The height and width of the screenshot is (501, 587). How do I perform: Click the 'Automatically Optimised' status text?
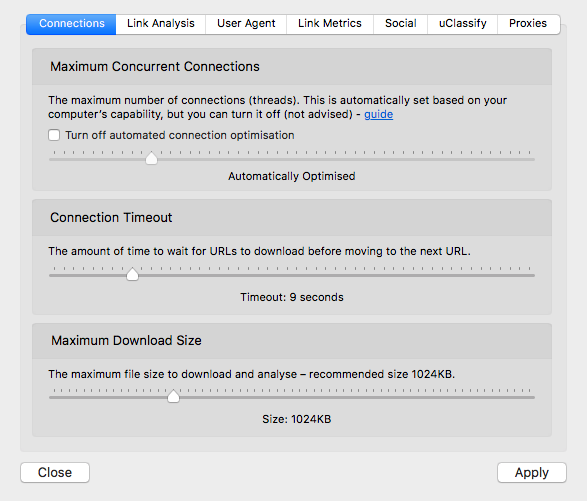(x=292, y=176)
